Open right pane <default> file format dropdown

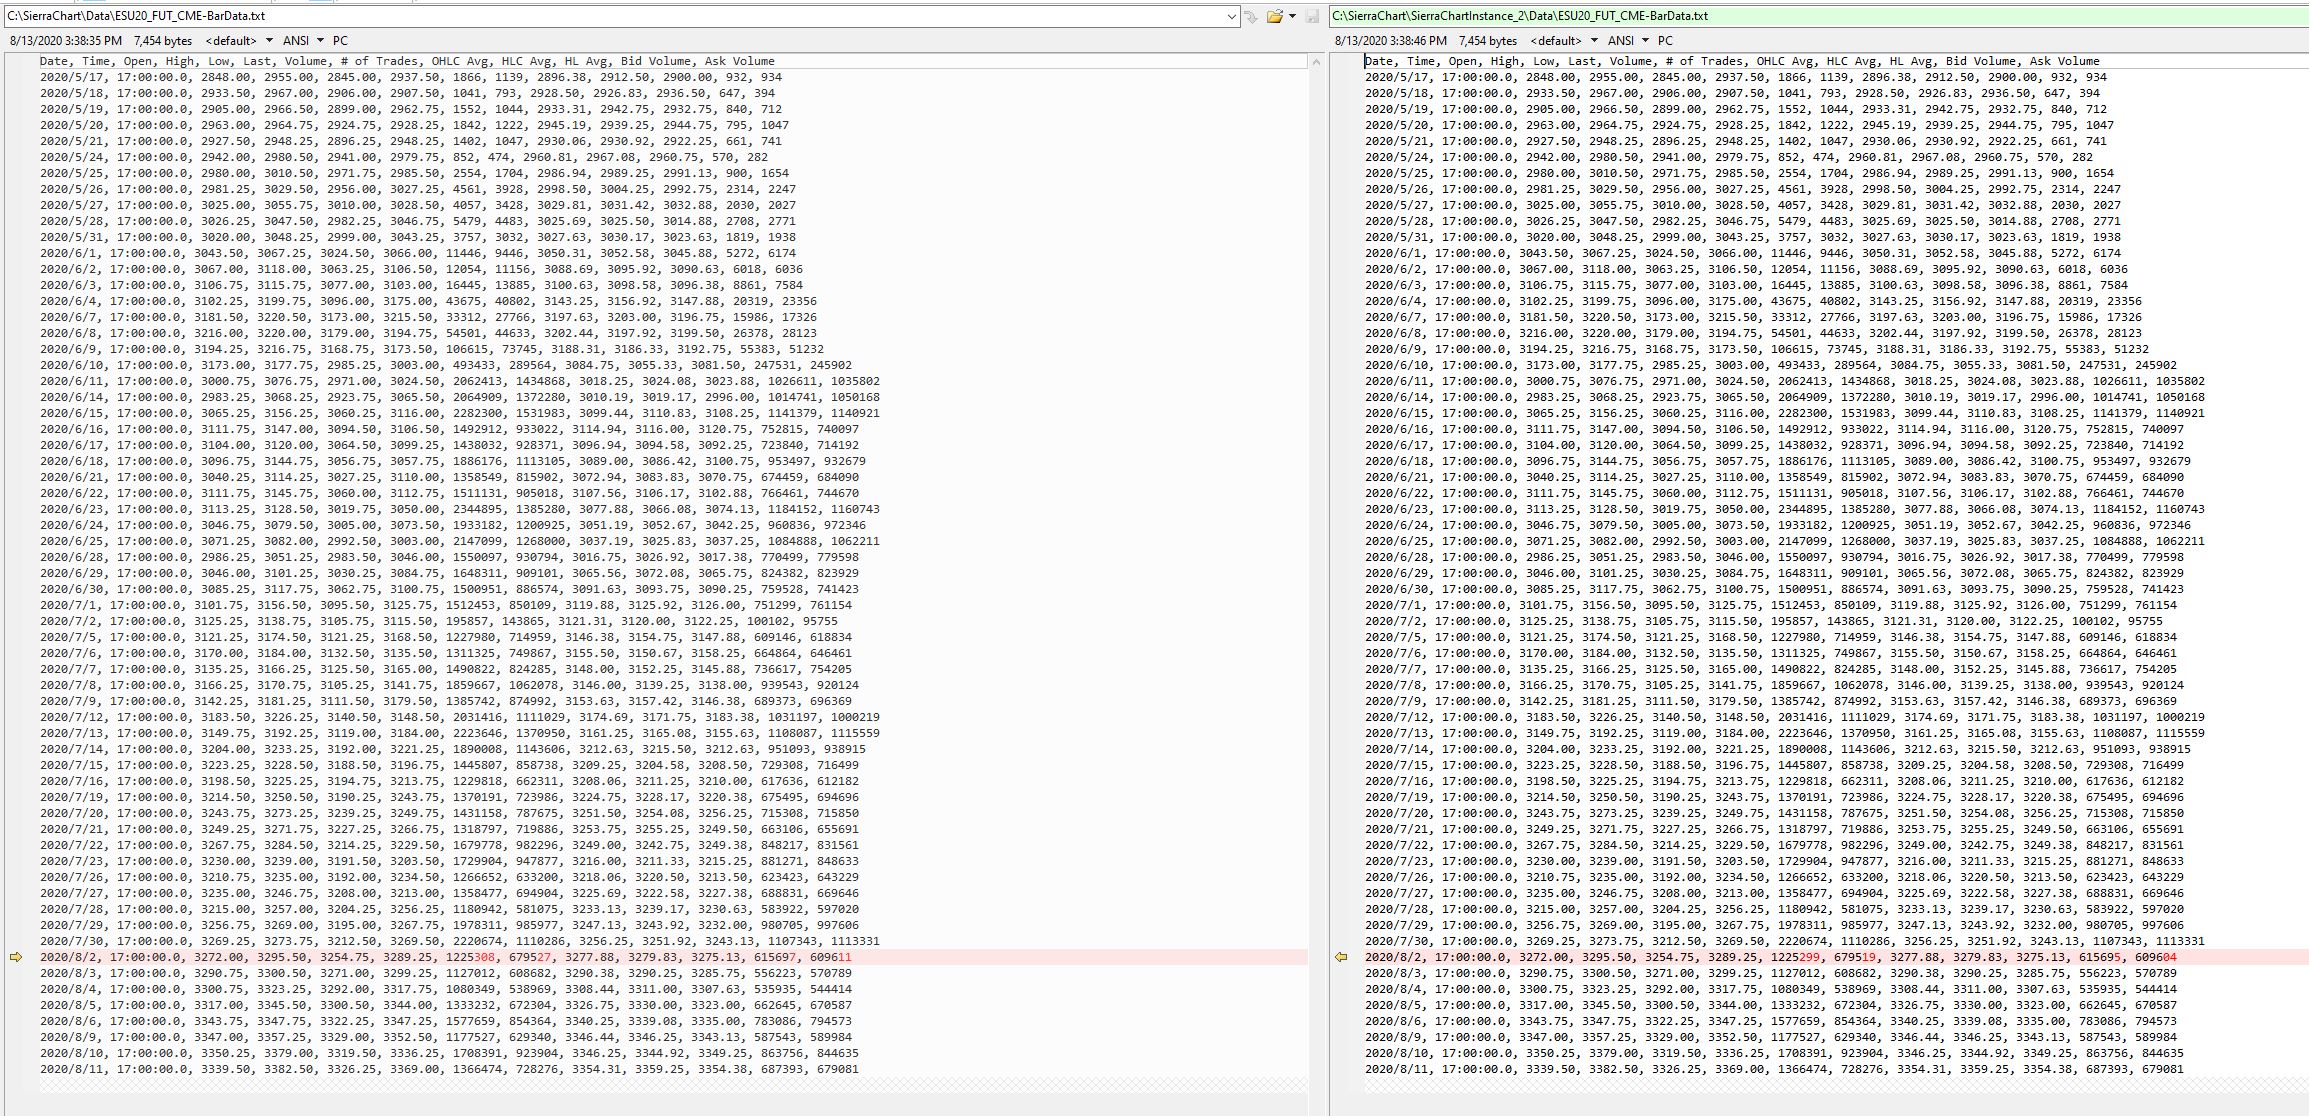pos(1594,41)
